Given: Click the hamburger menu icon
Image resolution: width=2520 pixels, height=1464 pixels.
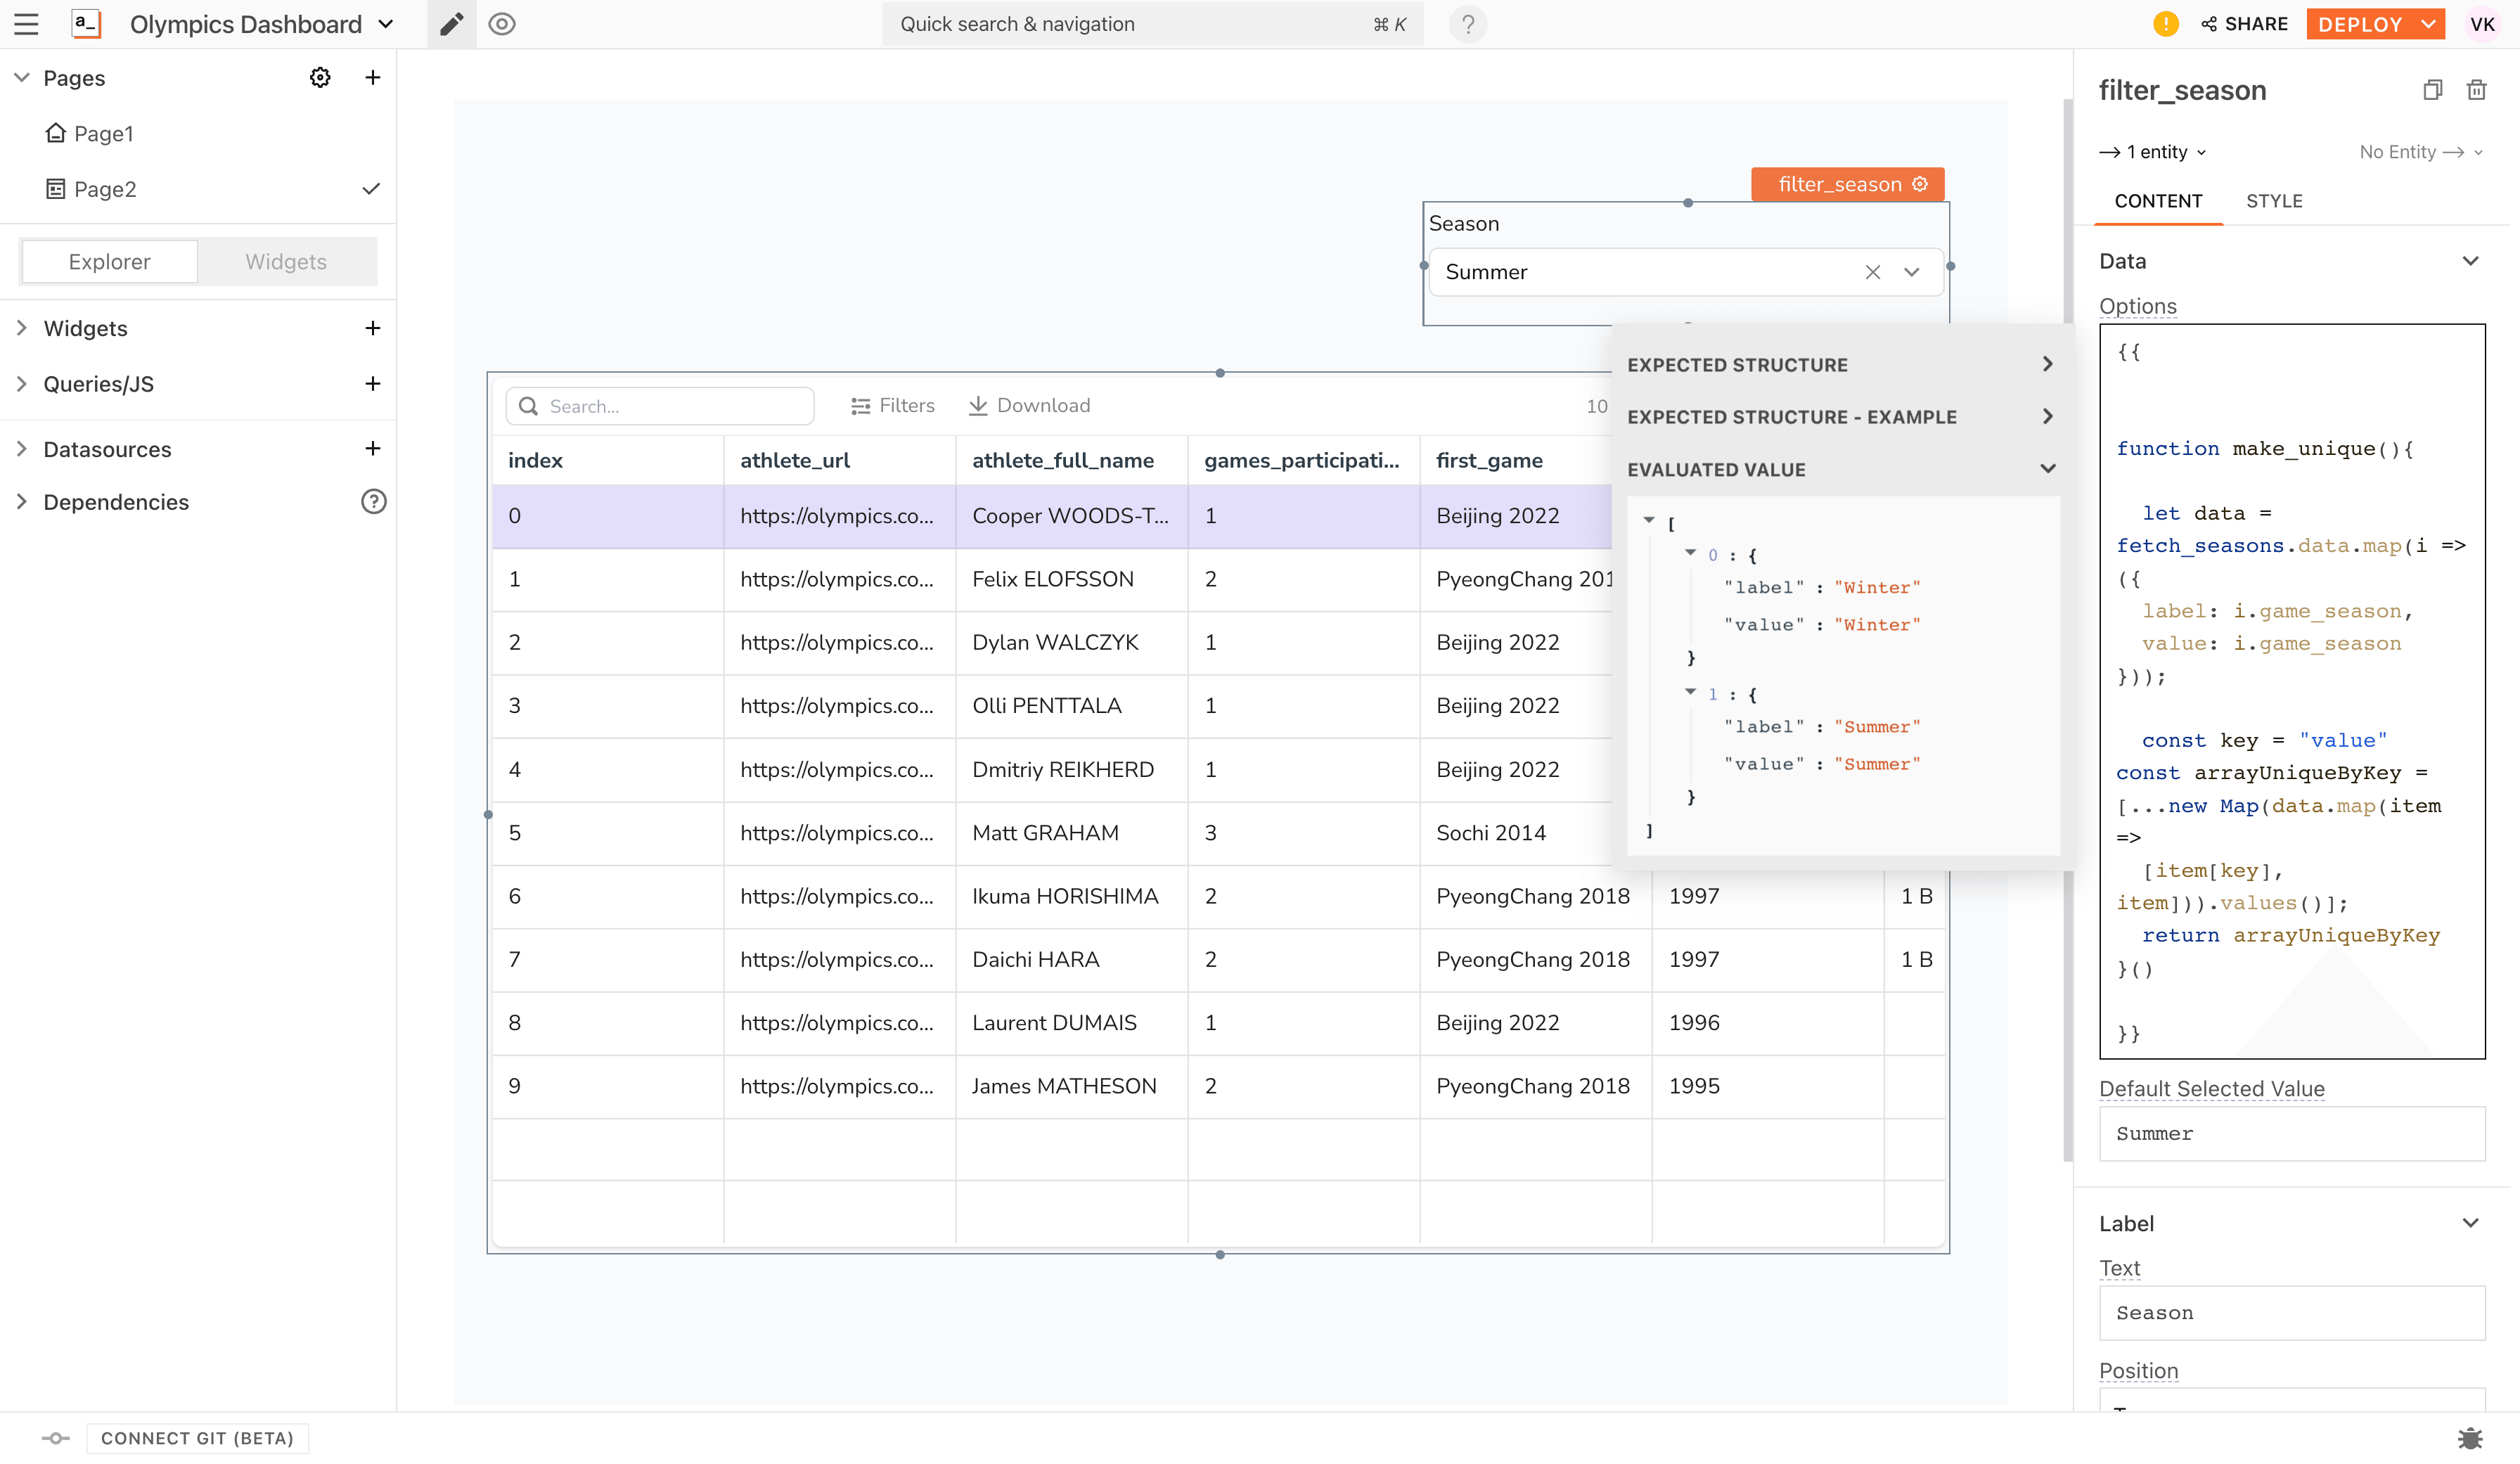Looking at the screenshot, I should (x=26, y=24).
